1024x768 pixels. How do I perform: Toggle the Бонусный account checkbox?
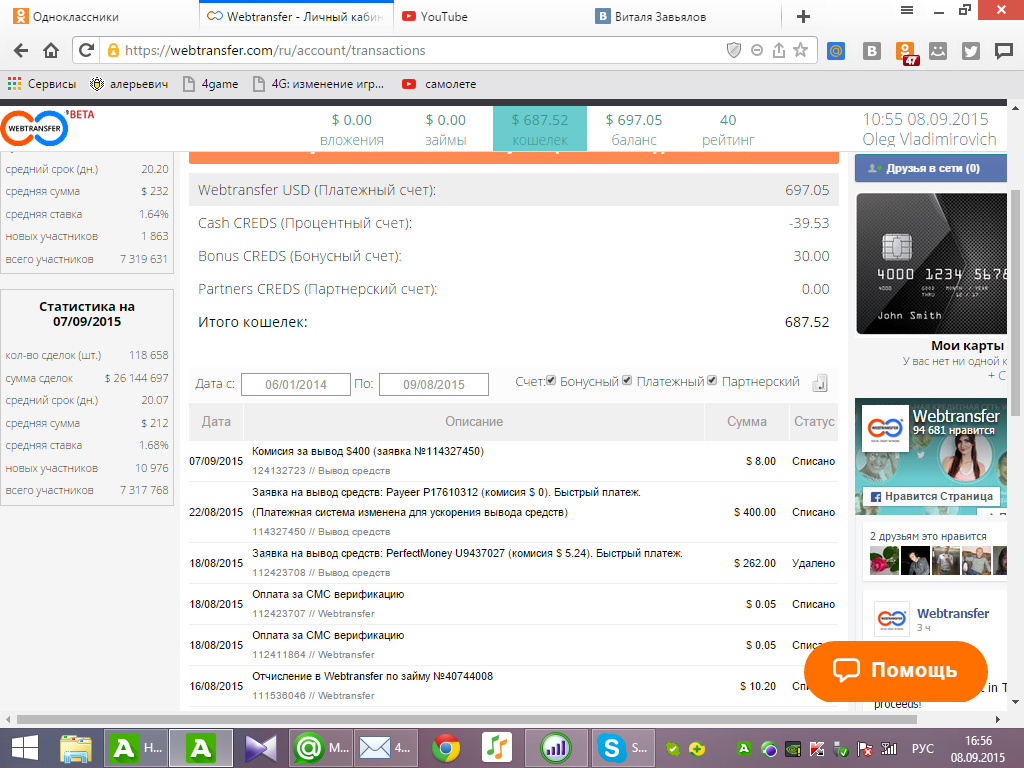click(551, 381)
